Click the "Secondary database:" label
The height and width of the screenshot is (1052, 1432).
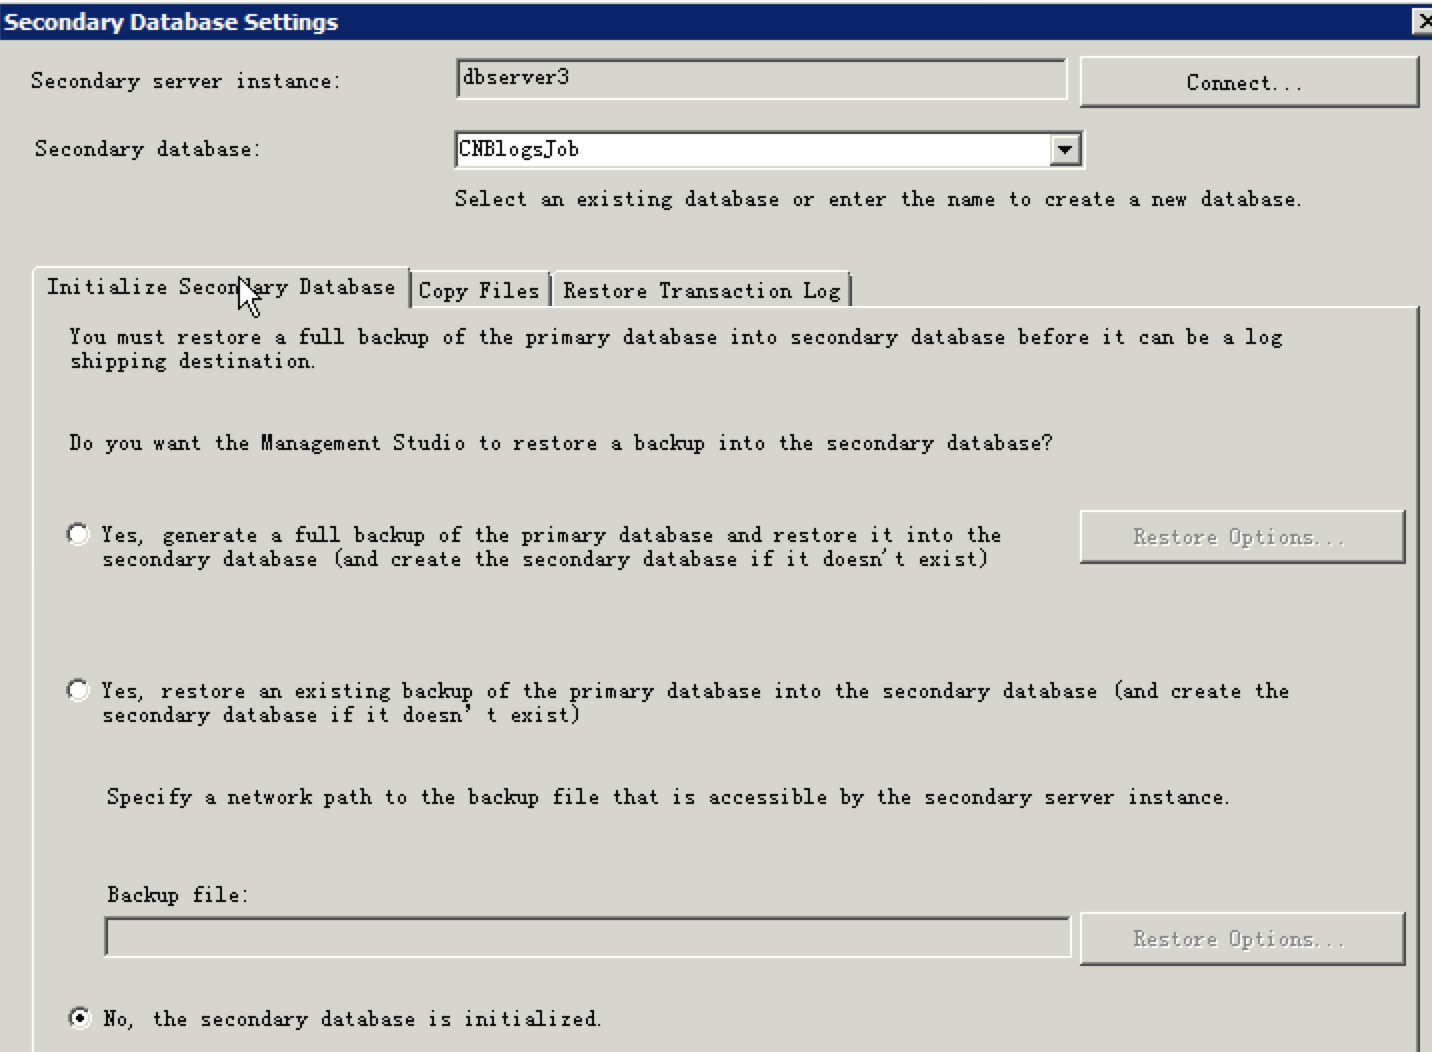(147, 149)
